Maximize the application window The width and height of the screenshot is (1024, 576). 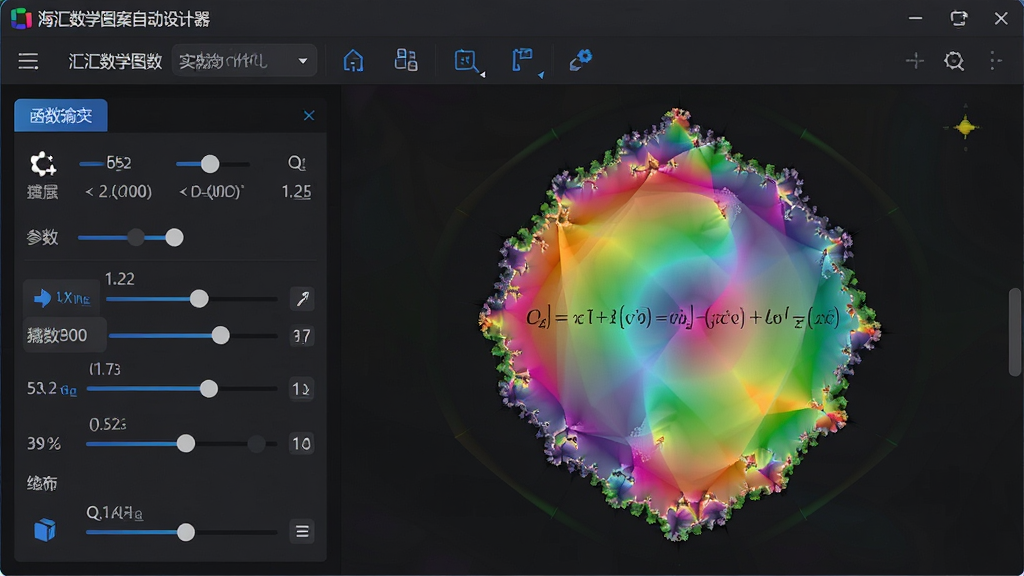click(x=959, y=18)
